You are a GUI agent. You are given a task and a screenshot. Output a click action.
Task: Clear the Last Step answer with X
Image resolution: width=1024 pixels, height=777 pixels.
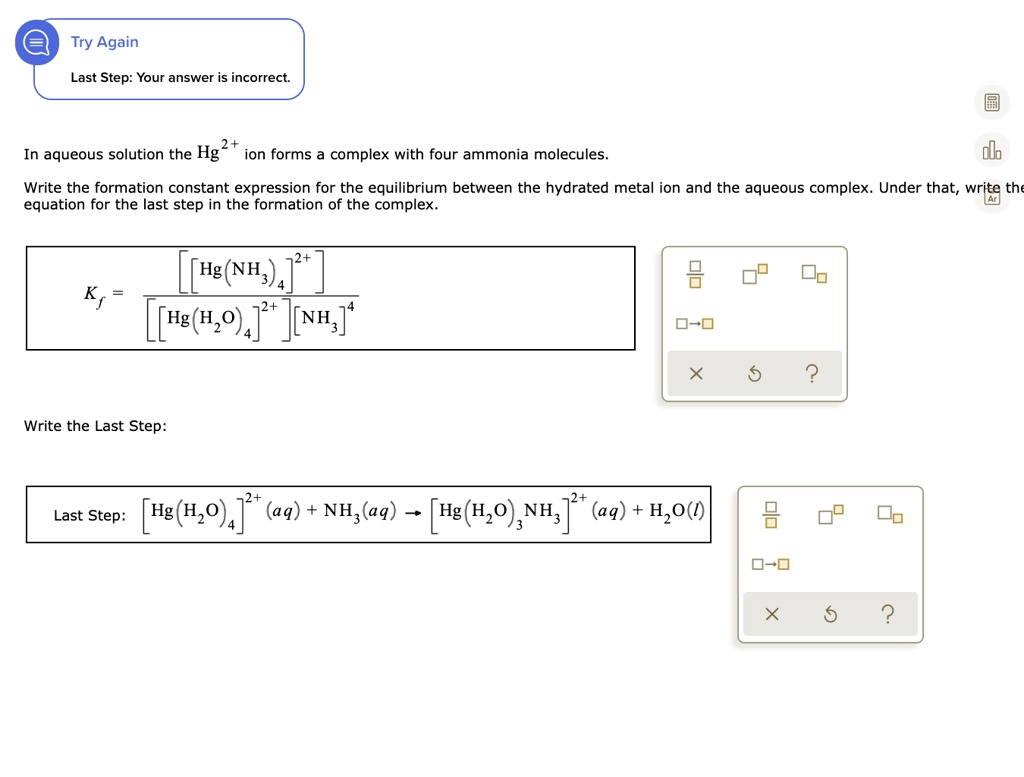[774, 614]
